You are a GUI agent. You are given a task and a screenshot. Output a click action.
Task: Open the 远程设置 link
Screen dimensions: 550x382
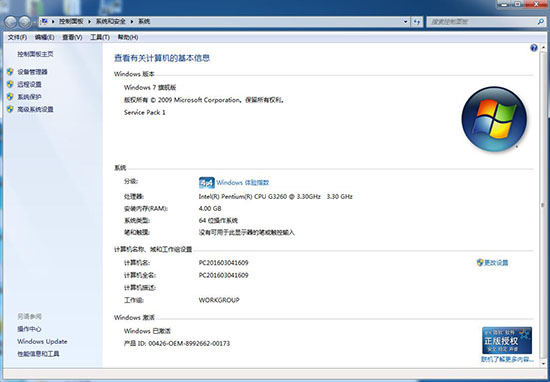[29, 85]
